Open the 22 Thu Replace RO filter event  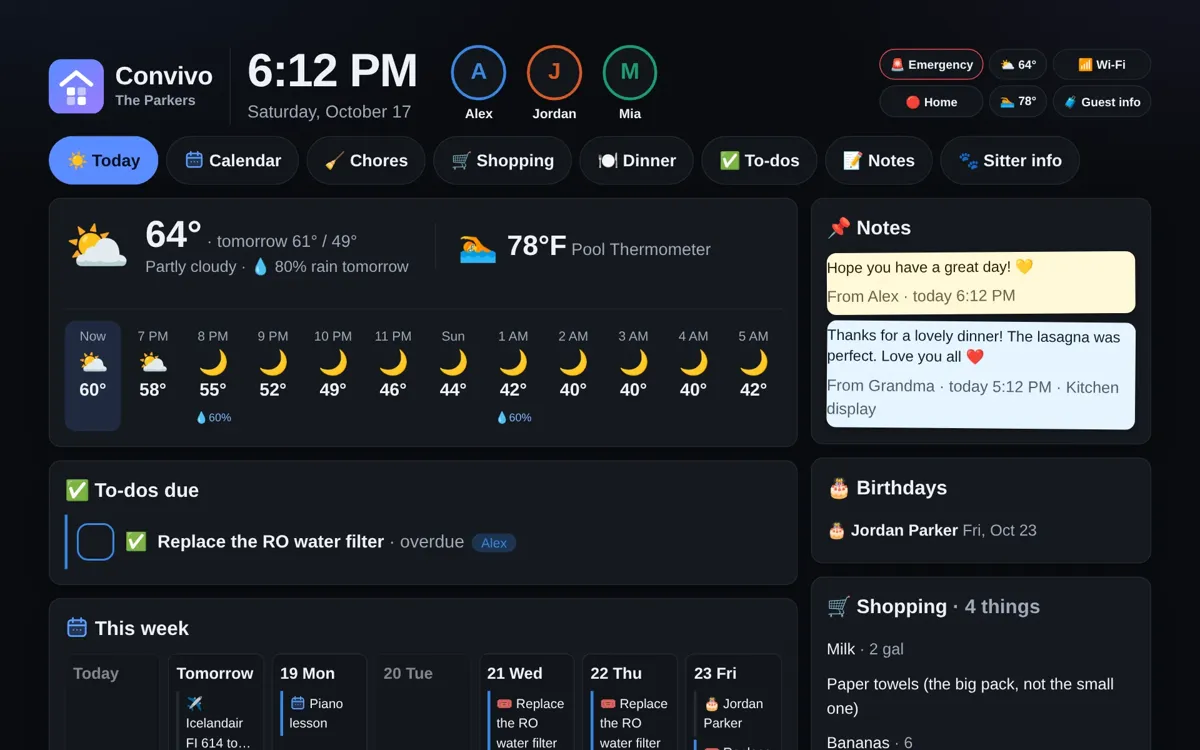629,722
